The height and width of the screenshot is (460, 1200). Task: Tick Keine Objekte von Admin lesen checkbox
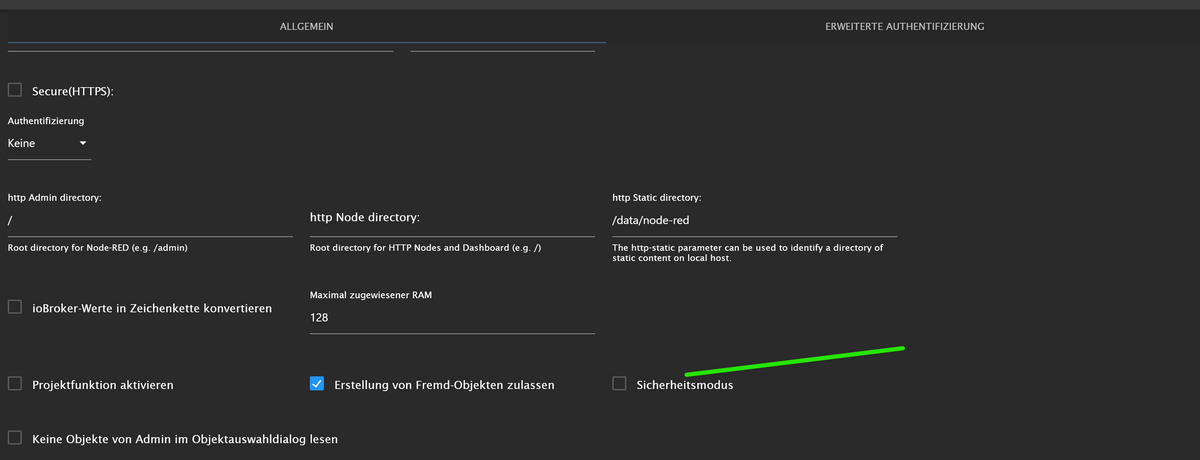point(15,437)
